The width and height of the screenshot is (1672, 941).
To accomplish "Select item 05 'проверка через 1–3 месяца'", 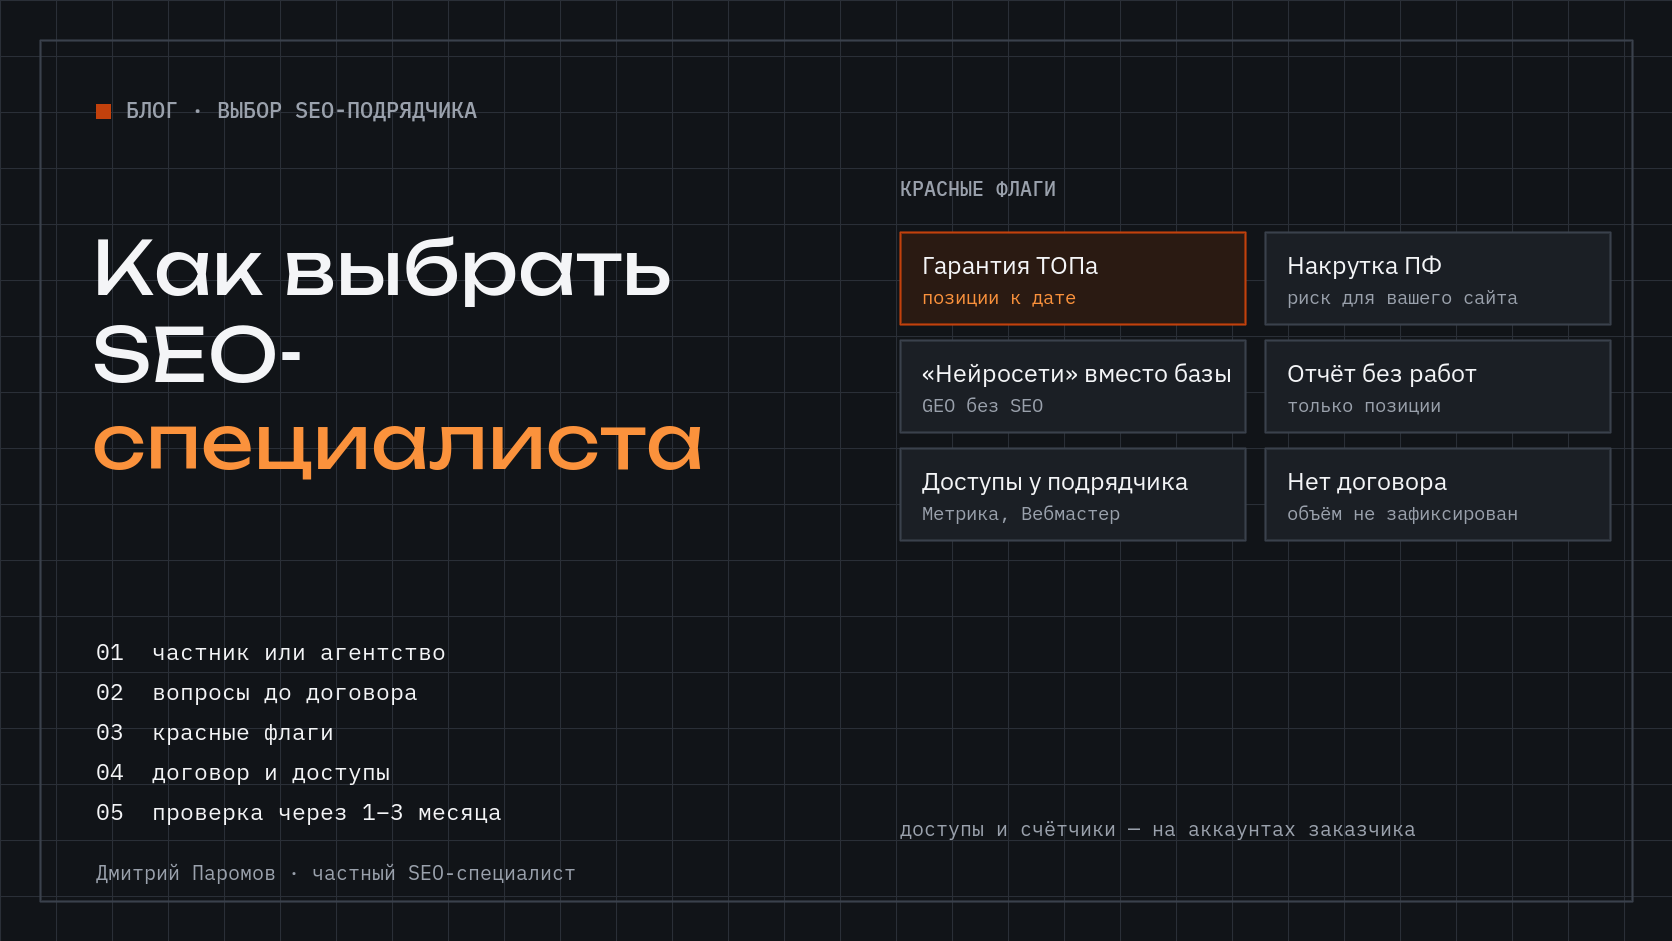I will pyautogui.click(x=299, y=813).
